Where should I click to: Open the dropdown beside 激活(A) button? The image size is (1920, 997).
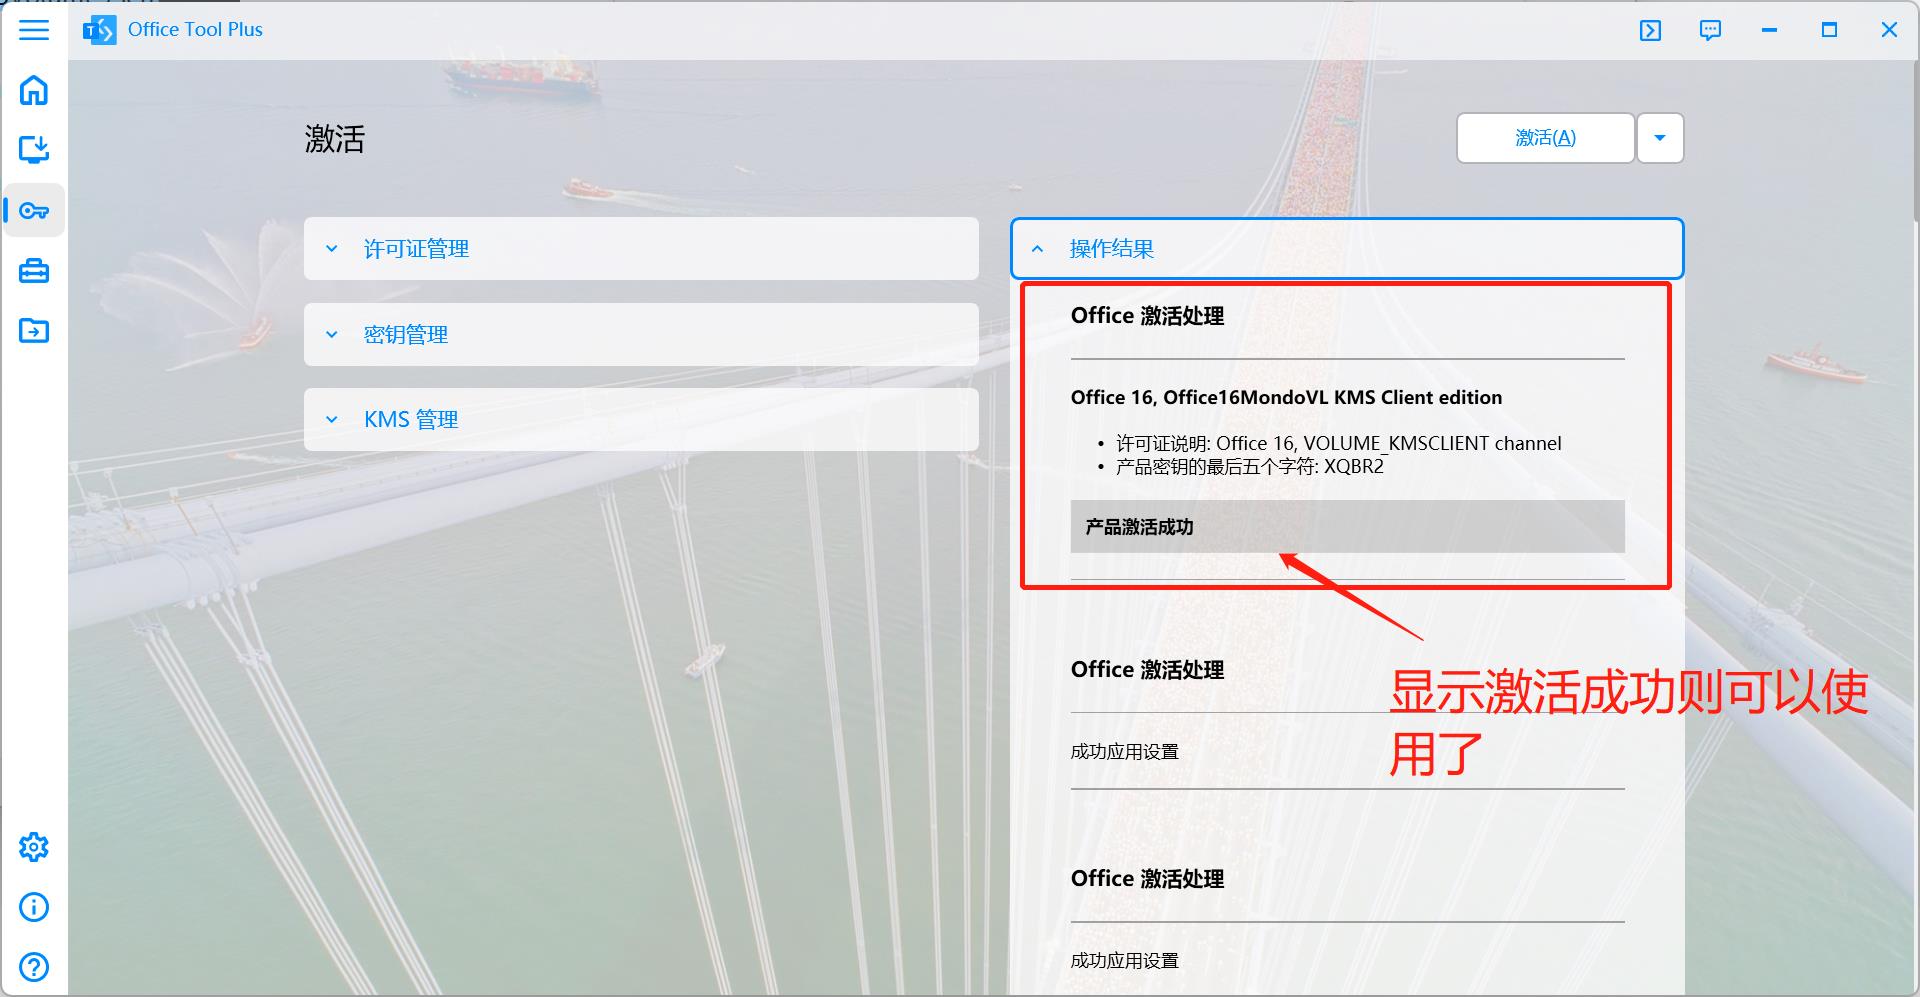pyautogui.click(x=1659, y=138)
